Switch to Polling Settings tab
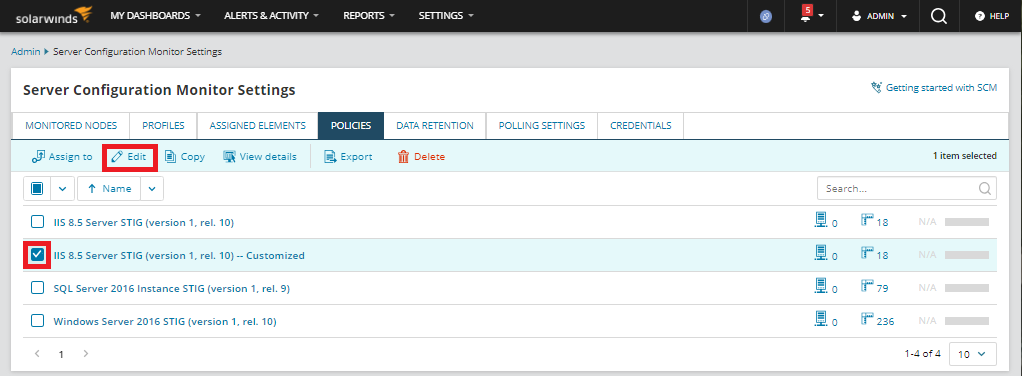This screenshot has height=376, width=1022. pyautogui.click(x=542, y=126)
